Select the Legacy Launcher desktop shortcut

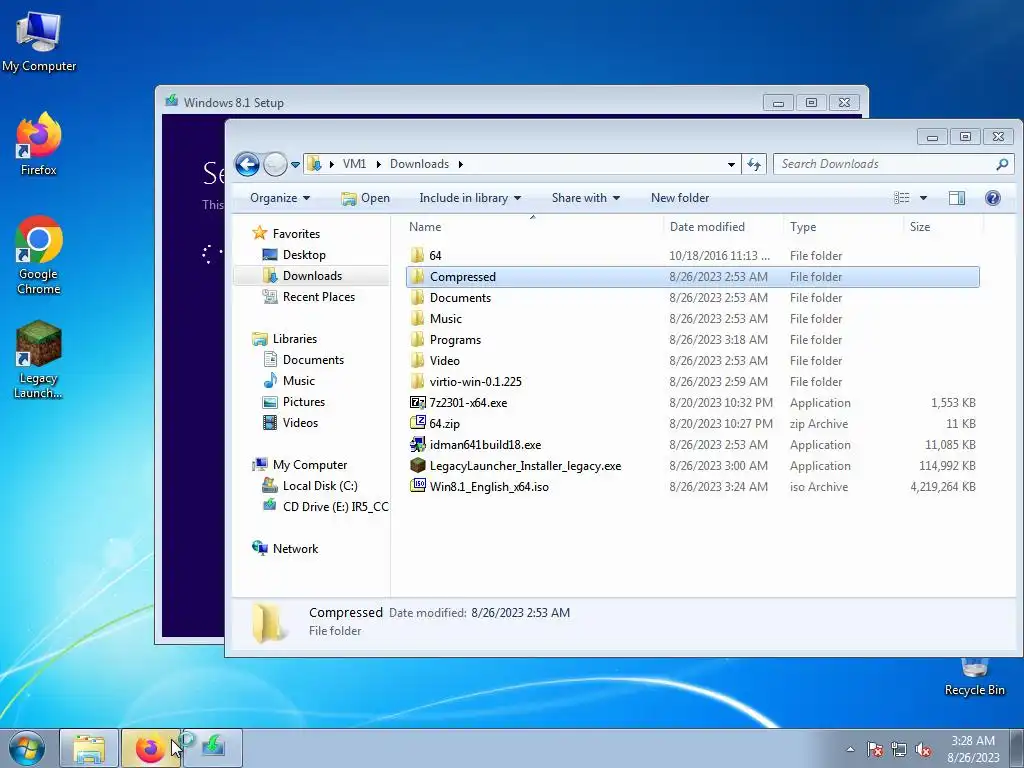pos(39,359)
